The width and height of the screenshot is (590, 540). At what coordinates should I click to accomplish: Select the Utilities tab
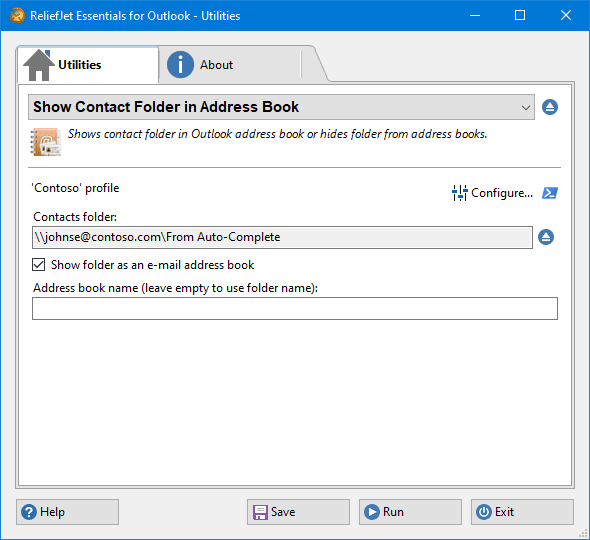88,65
